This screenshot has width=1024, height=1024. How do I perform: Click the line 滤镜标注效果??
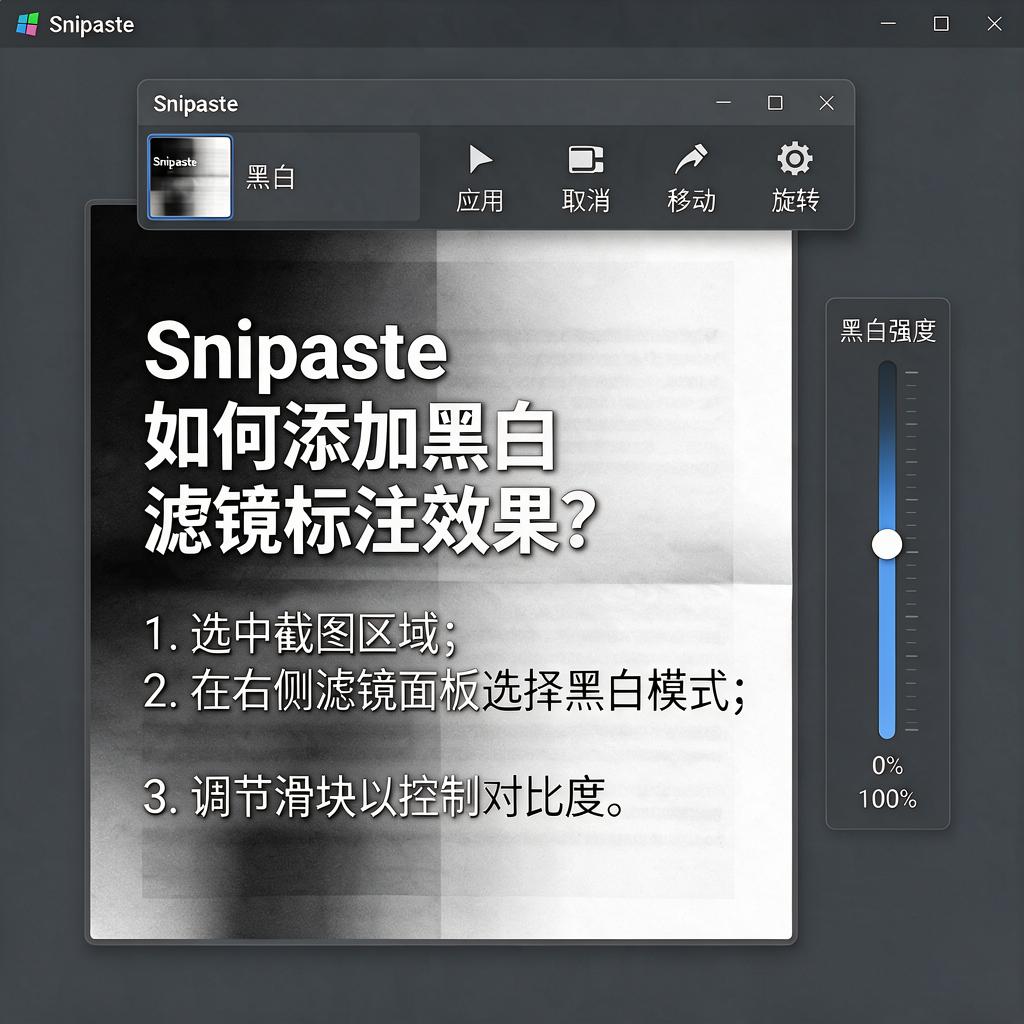[x=371, y=519]
